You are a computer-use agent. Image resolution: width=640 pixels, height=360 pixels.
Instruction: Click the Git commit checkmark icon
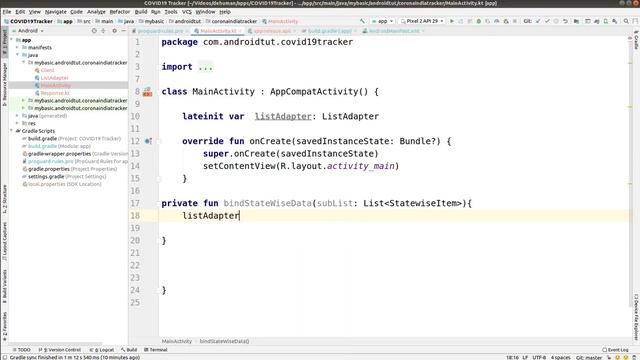pos(547,21)
